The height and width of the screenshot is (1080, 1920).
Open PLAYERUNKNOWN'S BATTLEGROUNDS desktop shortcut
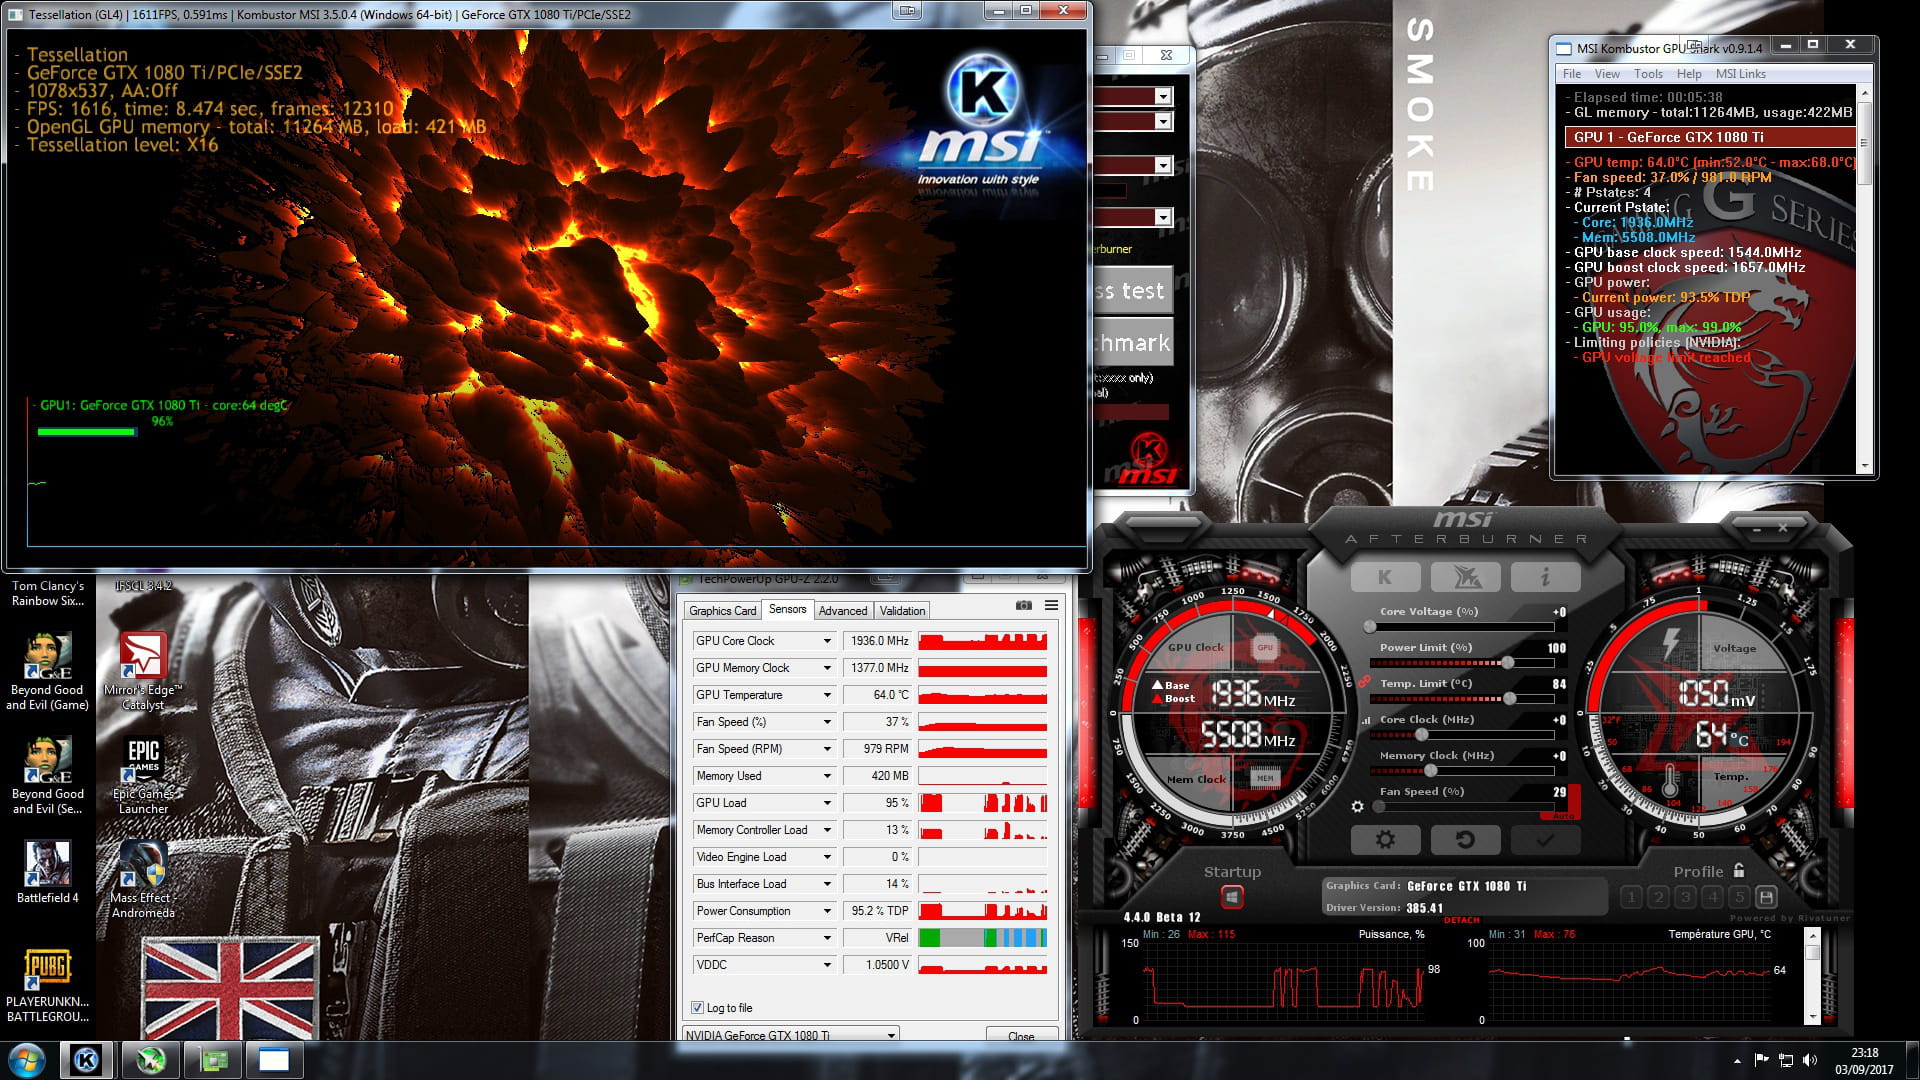[x=47, y=985]
